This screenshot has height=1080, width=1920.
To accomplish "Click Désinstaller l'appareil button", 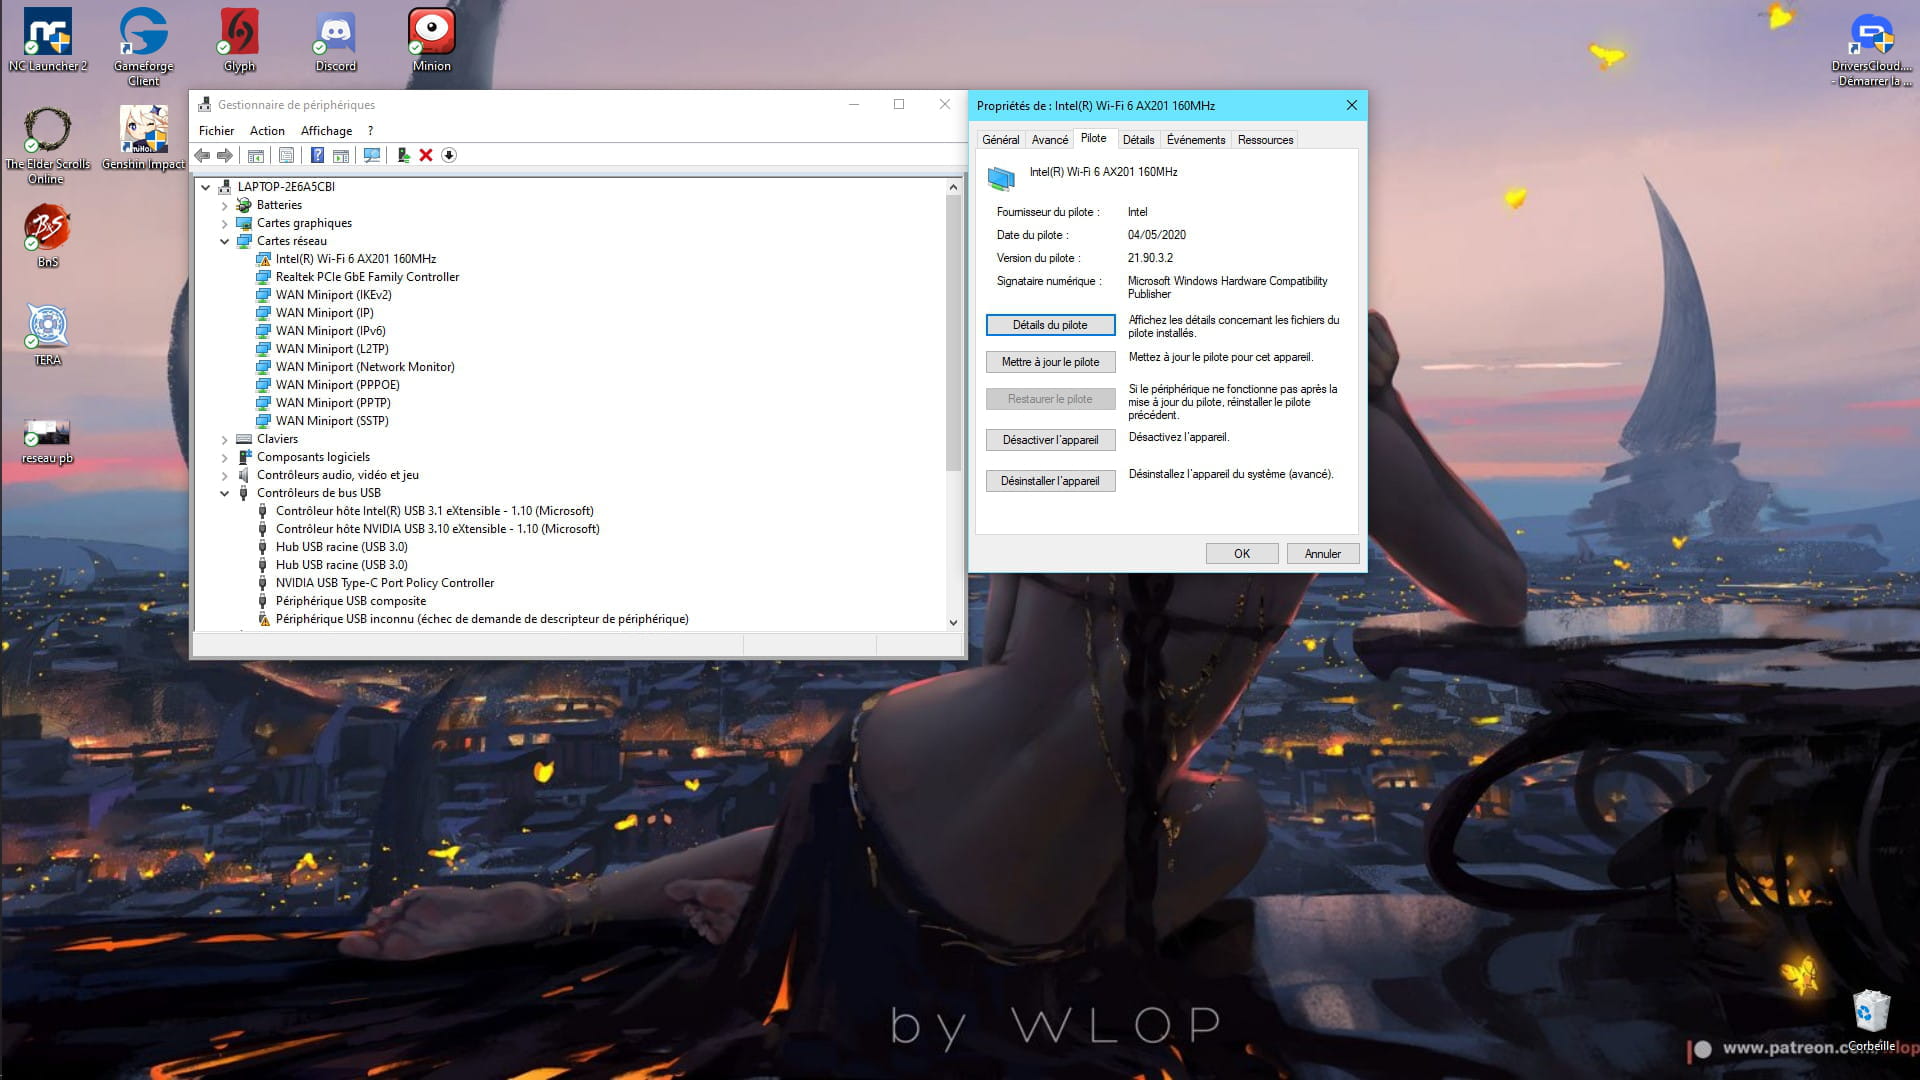I will tap(1050, 481).
